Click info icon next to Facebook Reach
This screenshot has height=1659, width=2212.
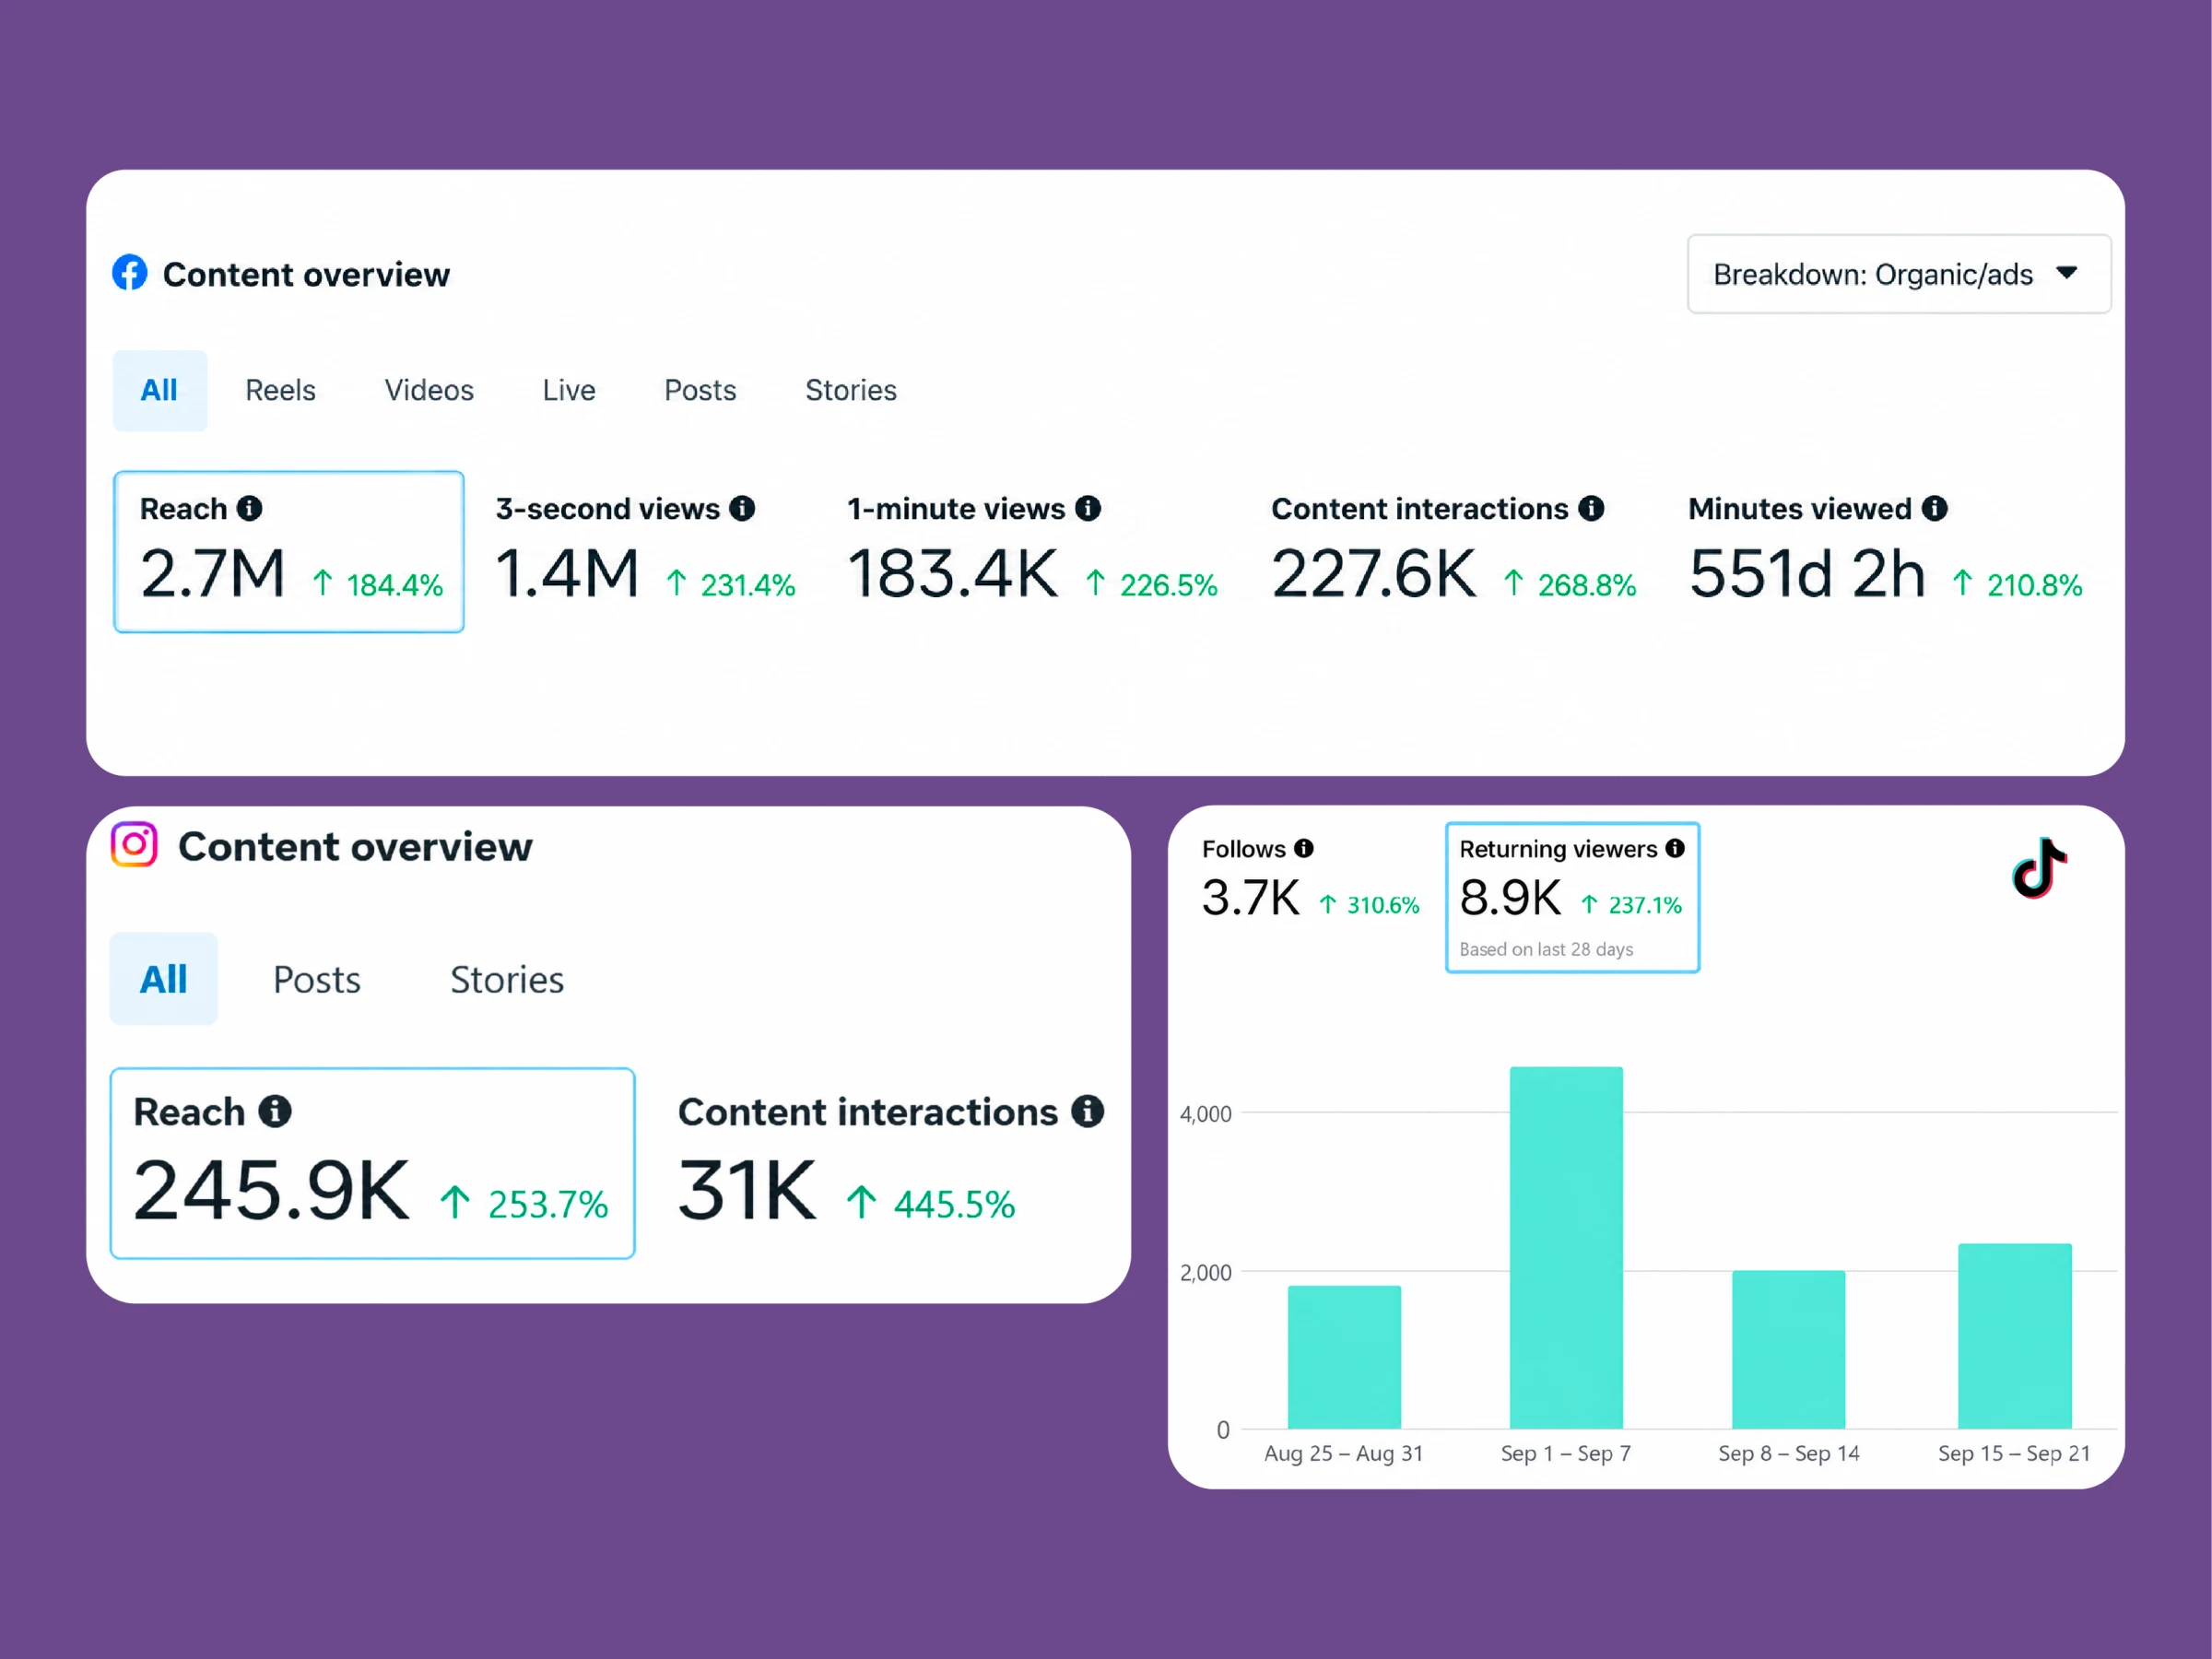(x=249, y=508)
